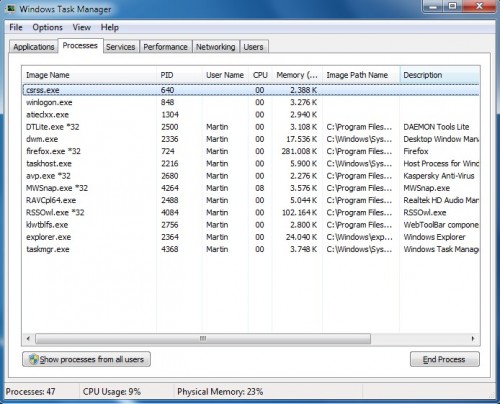The image size is (500, 404).
Task: Select the RSSOwl.exe *32 process
Action: (x=252, y=213)
